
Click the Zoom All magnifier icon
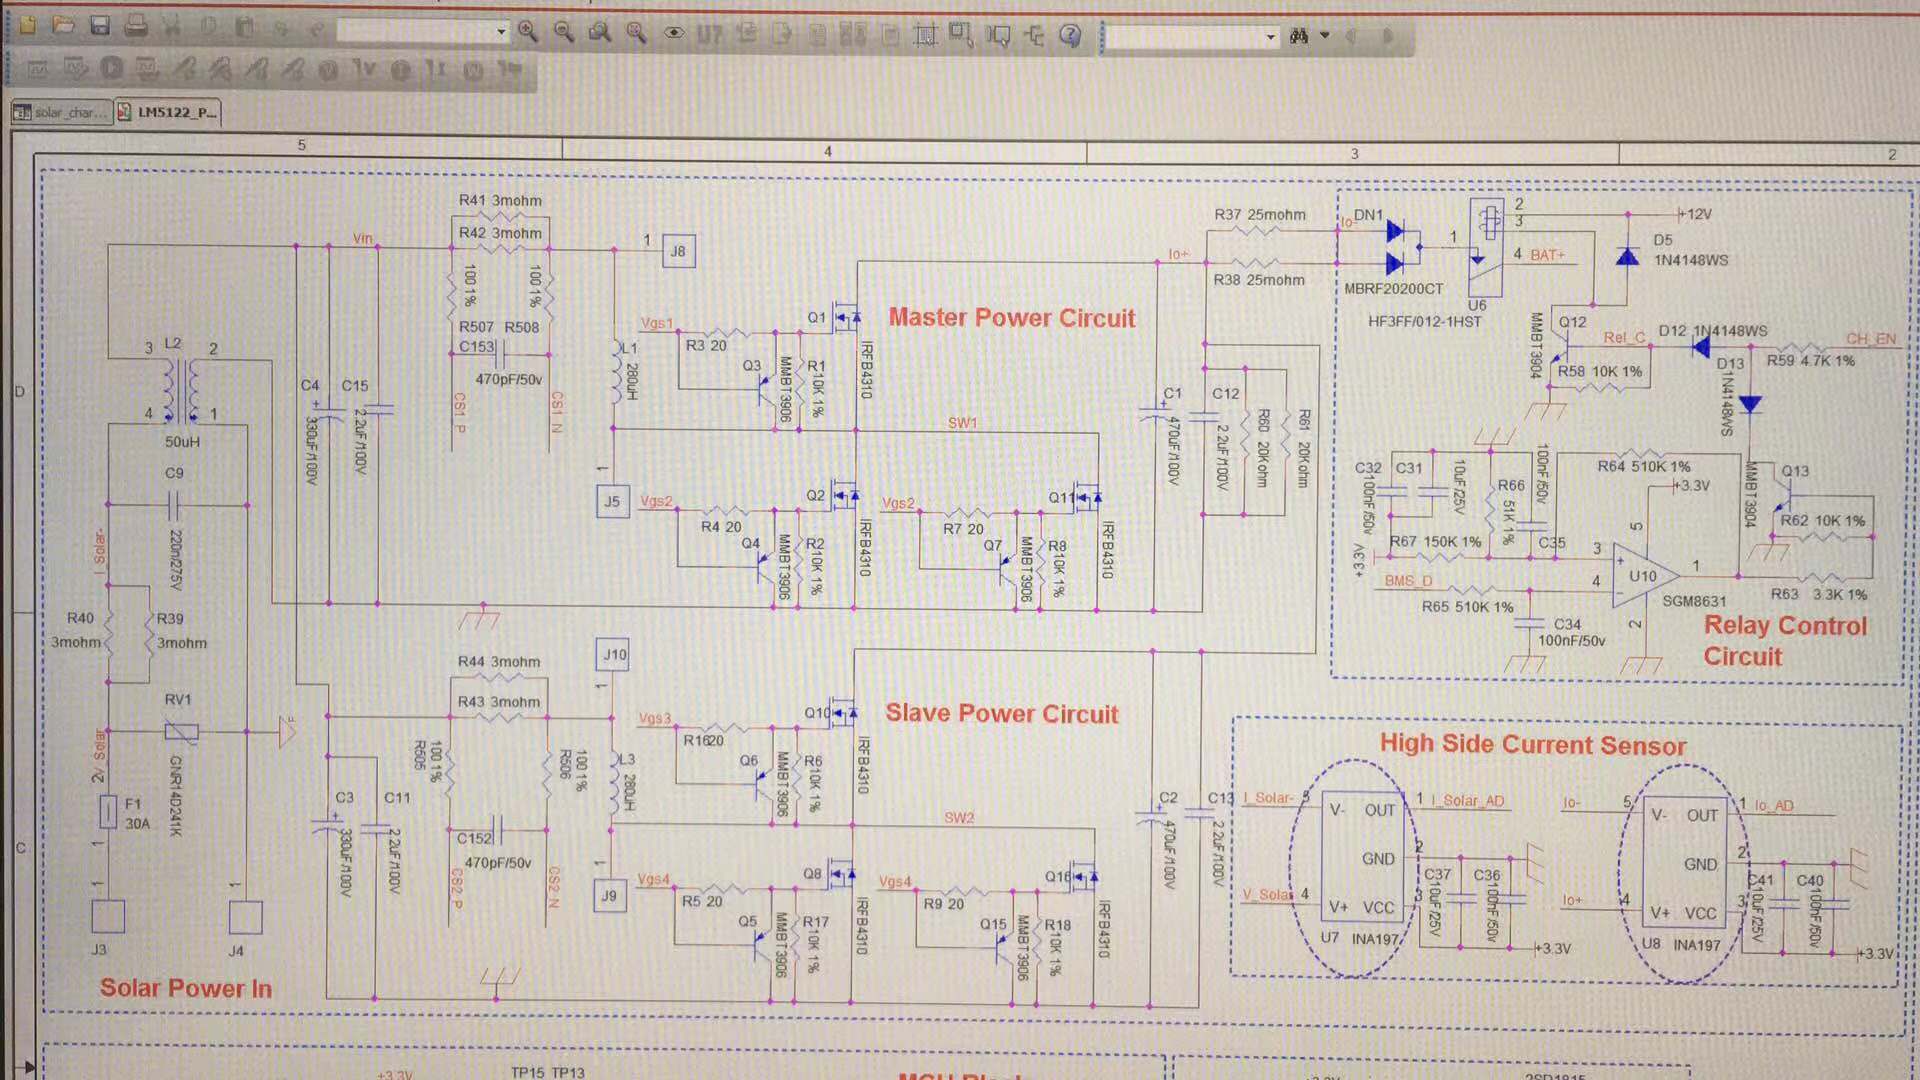pos(636,33)
